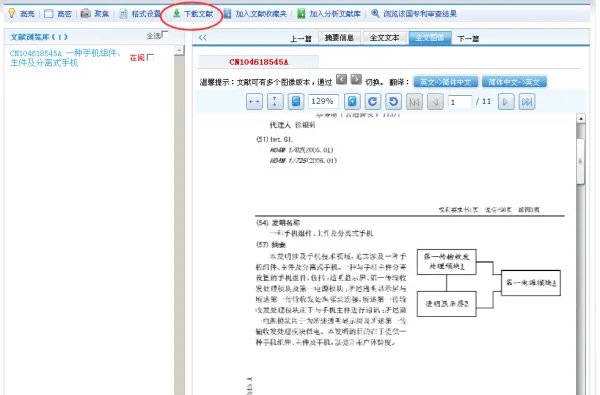Screen dimensions: 600x395
Task: Click page icon right of the 129% field
Action: coord(352,102)
